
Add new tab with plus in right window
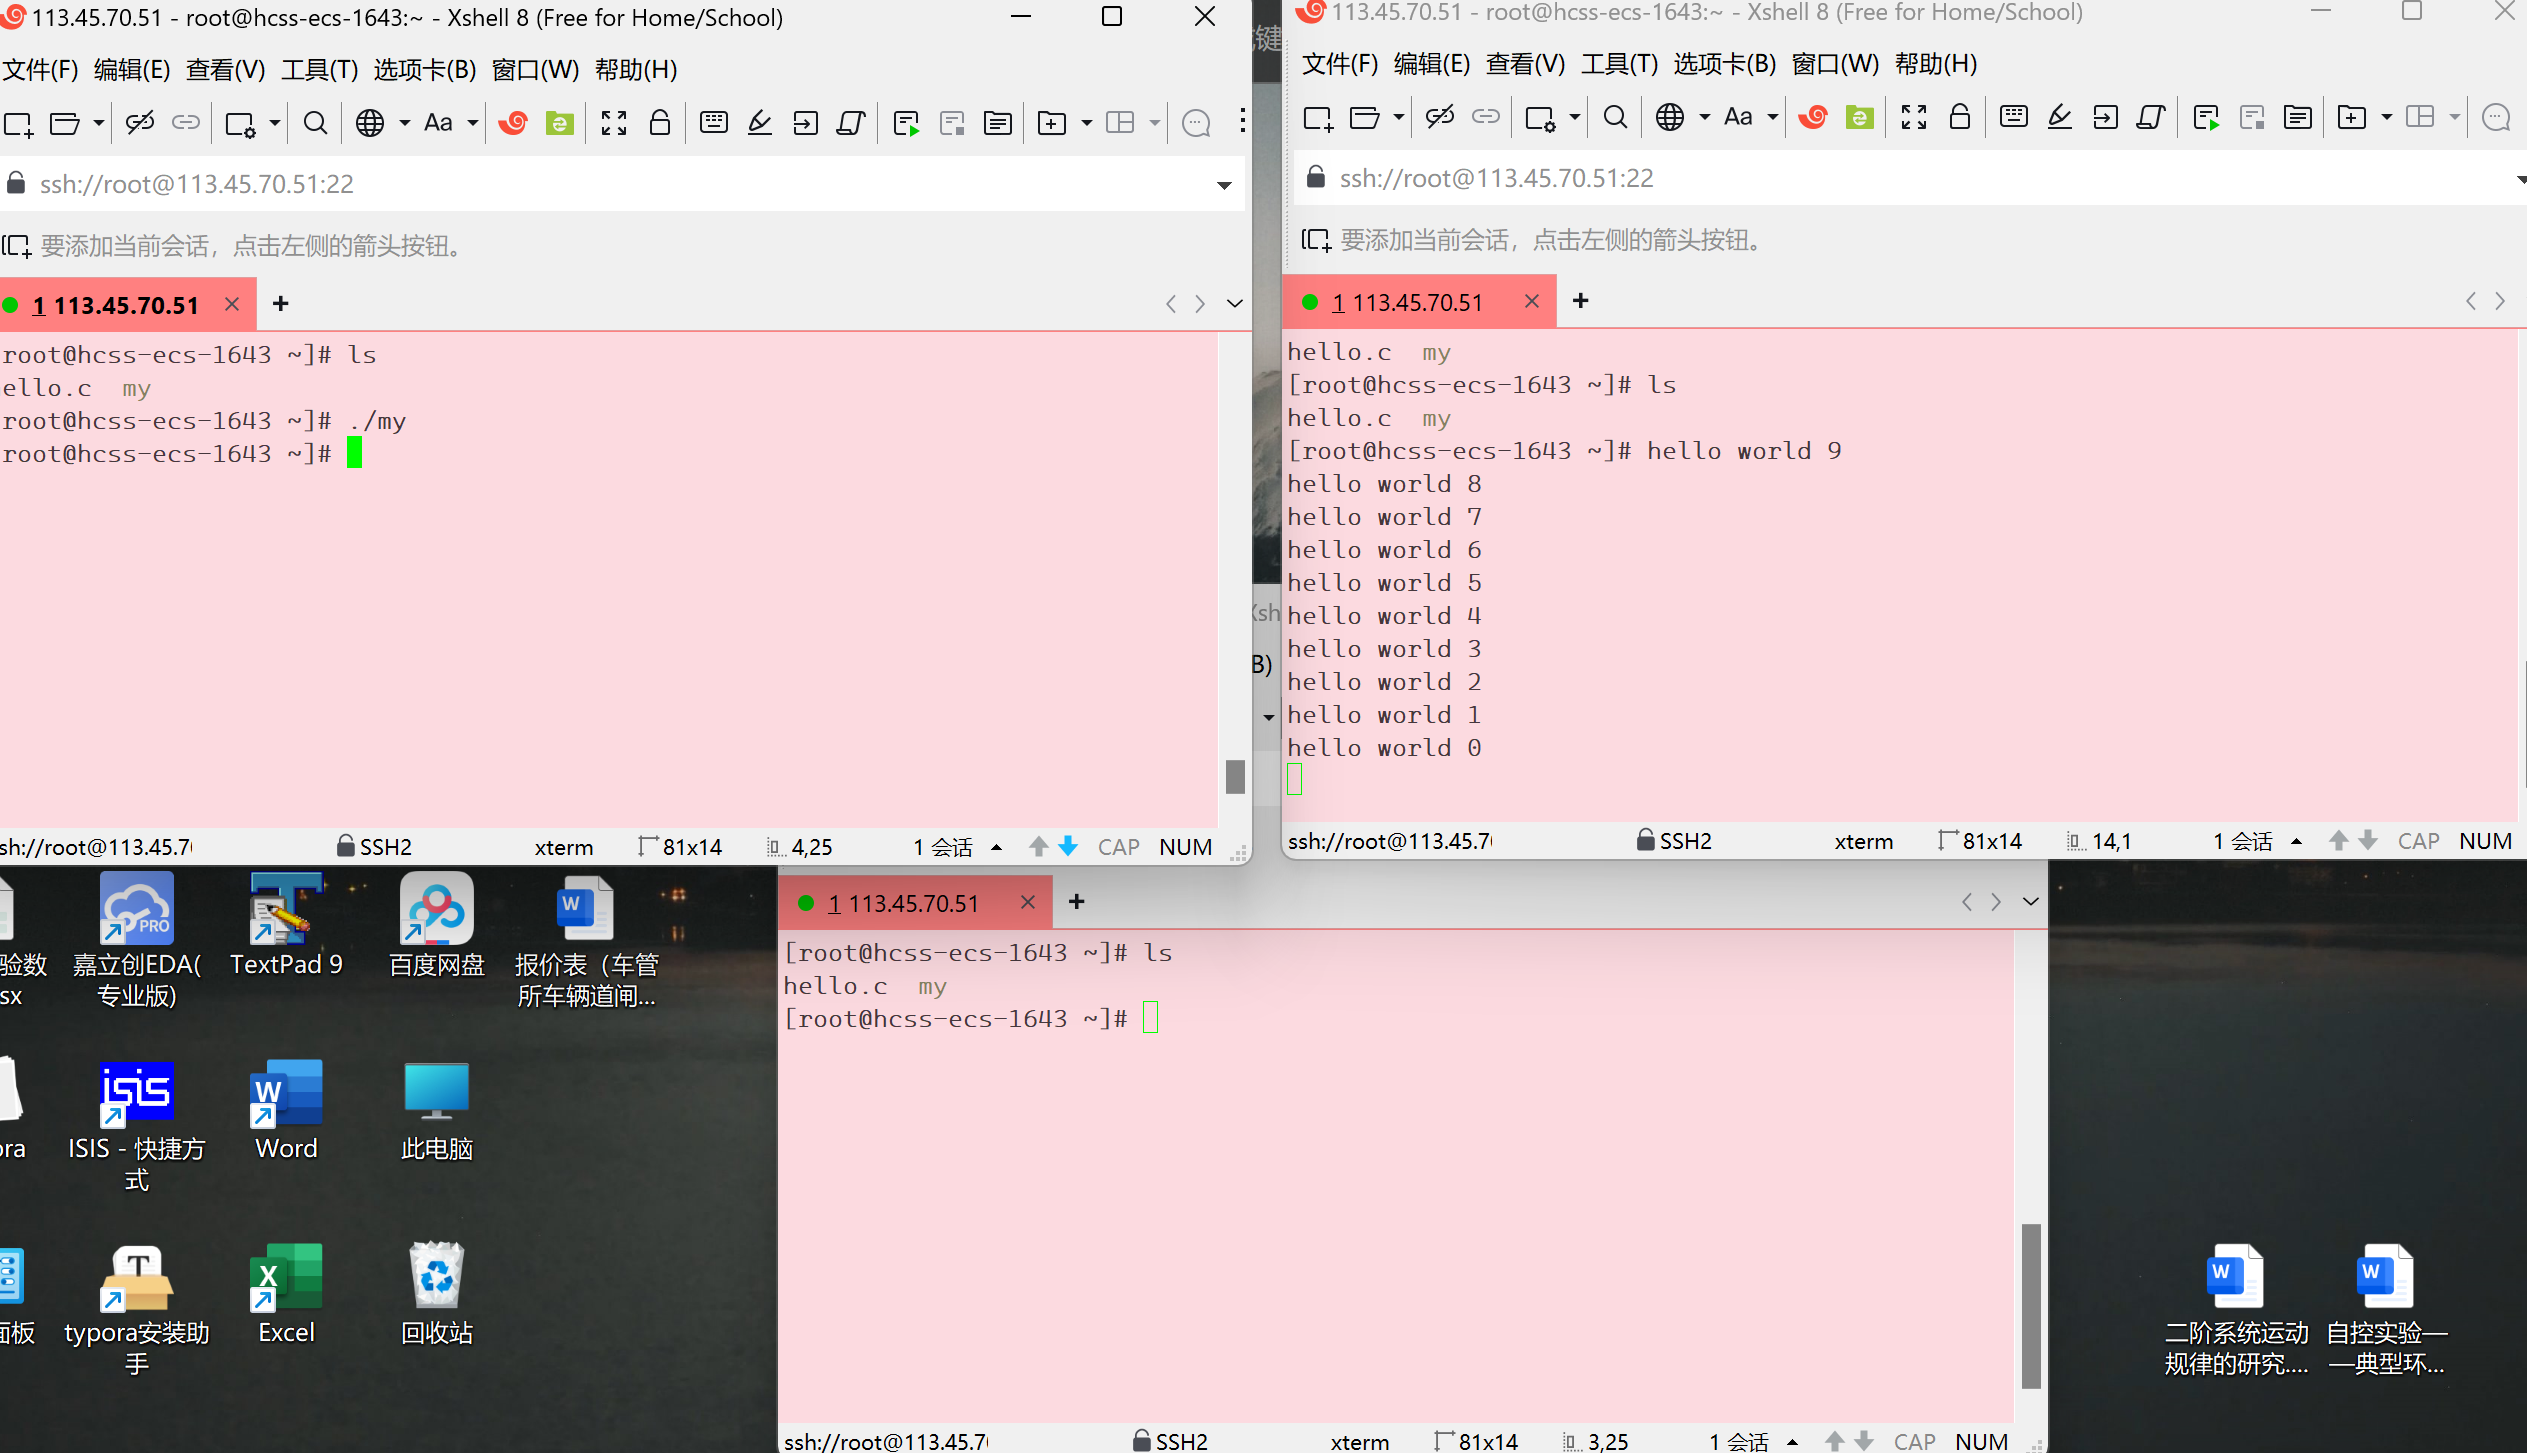click(x=1580, y=301)
